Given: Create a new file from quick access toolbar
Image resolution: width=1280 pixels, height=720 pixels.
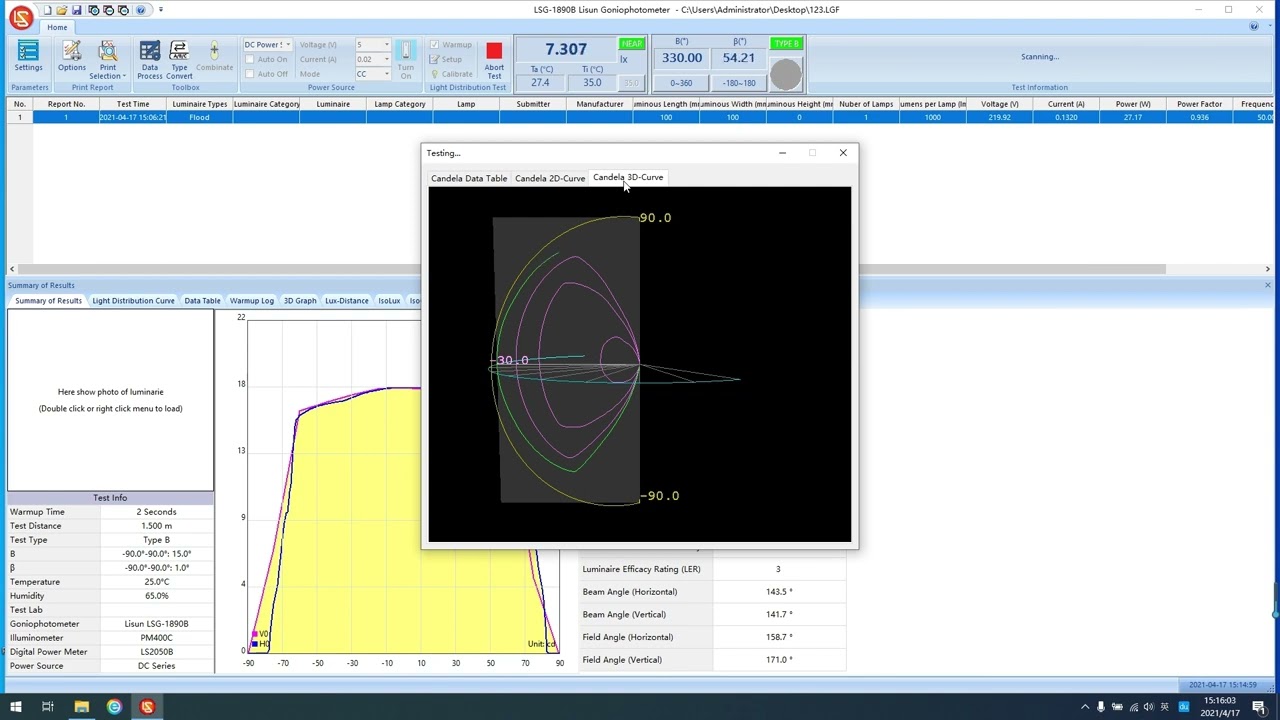Looking at the screenshot, I should 47,10.
